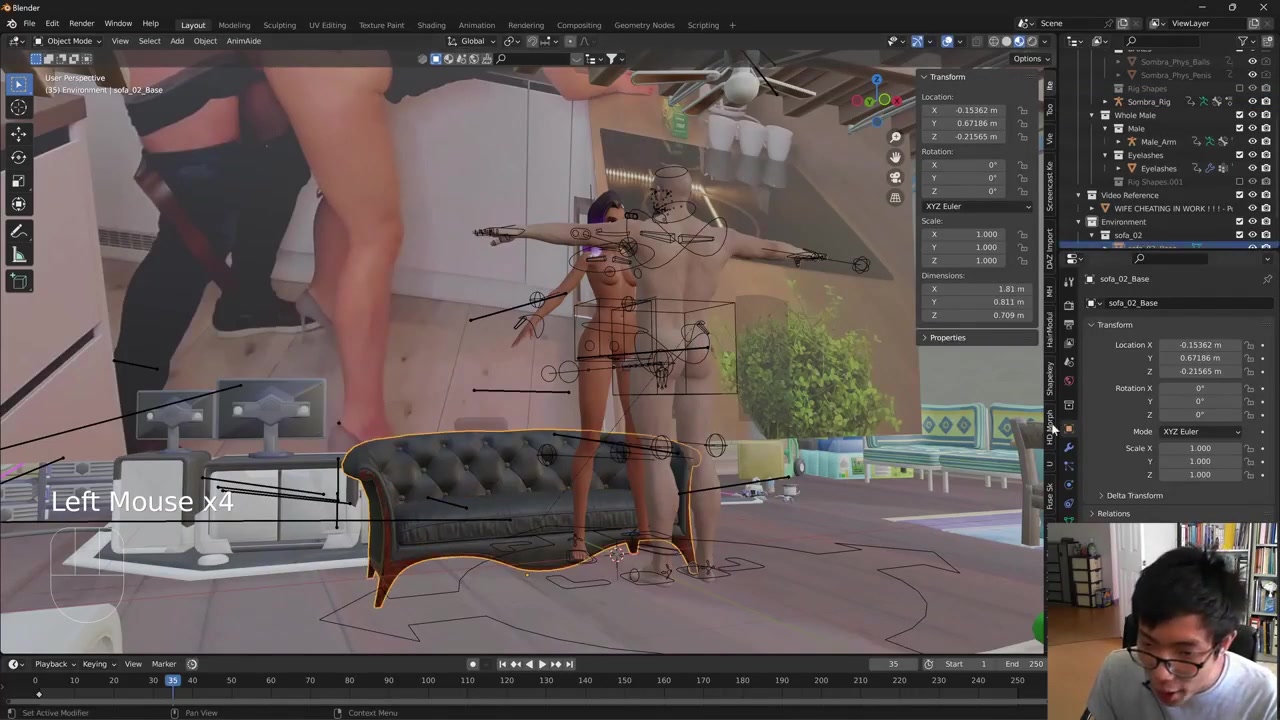Open the Keying menu in the timeline
Viewport: 1280px width, 720px height.
96,664
